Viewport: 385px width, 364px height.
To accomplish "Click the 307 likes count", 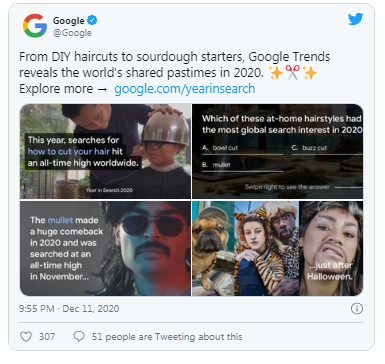I will 47,336.
